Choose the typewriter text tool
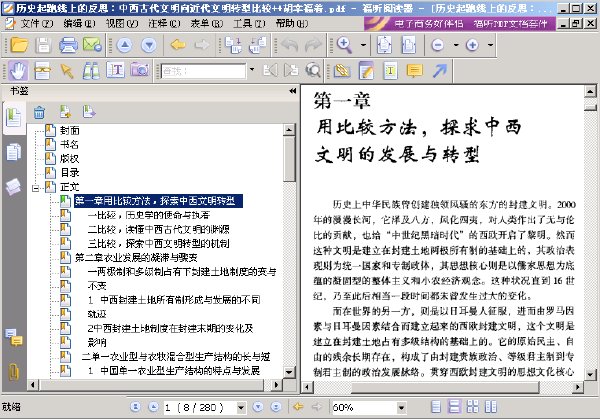This screenshot has width=600, height=419. pos(390,71)
